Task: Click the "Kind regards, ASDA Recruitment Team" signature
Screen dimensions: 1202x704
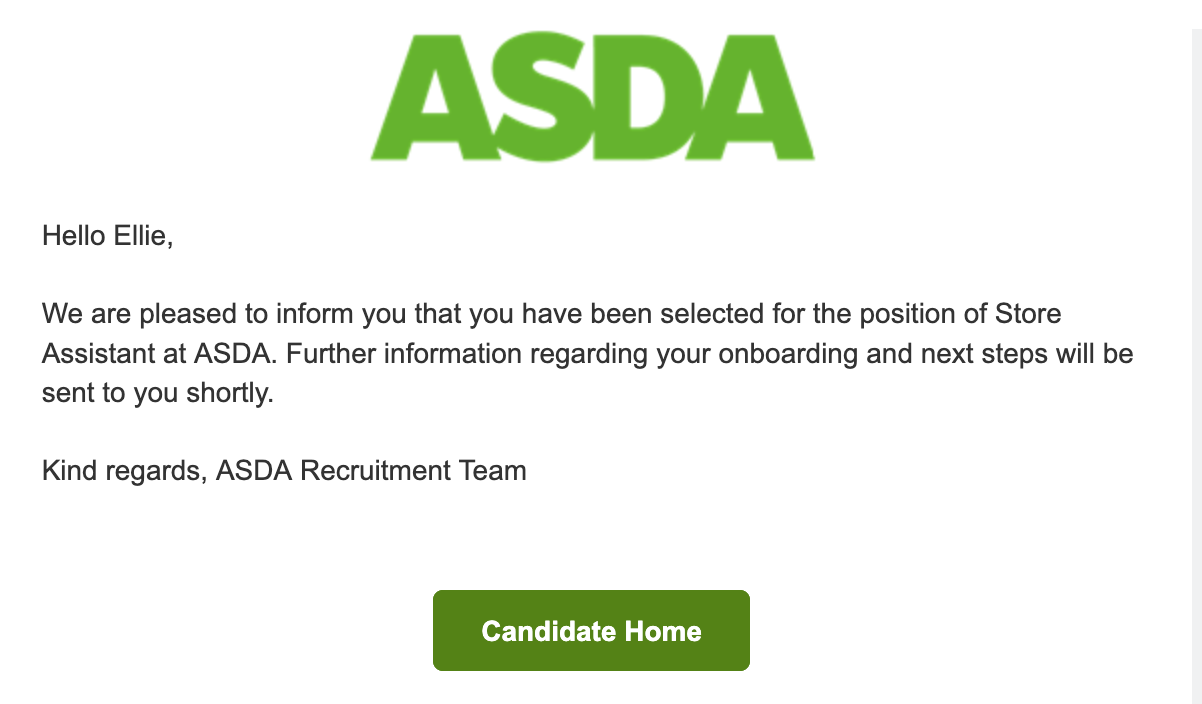Action: (x=284, y=470)
